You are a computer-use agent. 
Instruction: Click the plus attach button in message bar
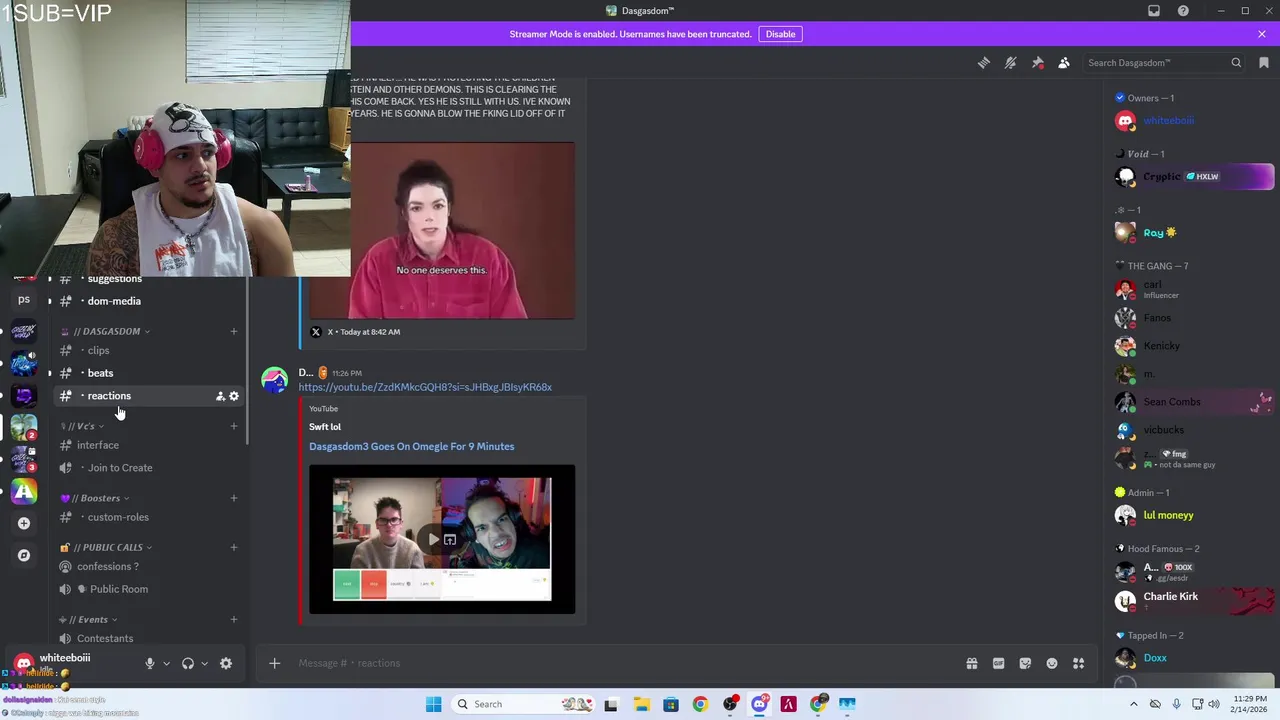click(274, 663)
